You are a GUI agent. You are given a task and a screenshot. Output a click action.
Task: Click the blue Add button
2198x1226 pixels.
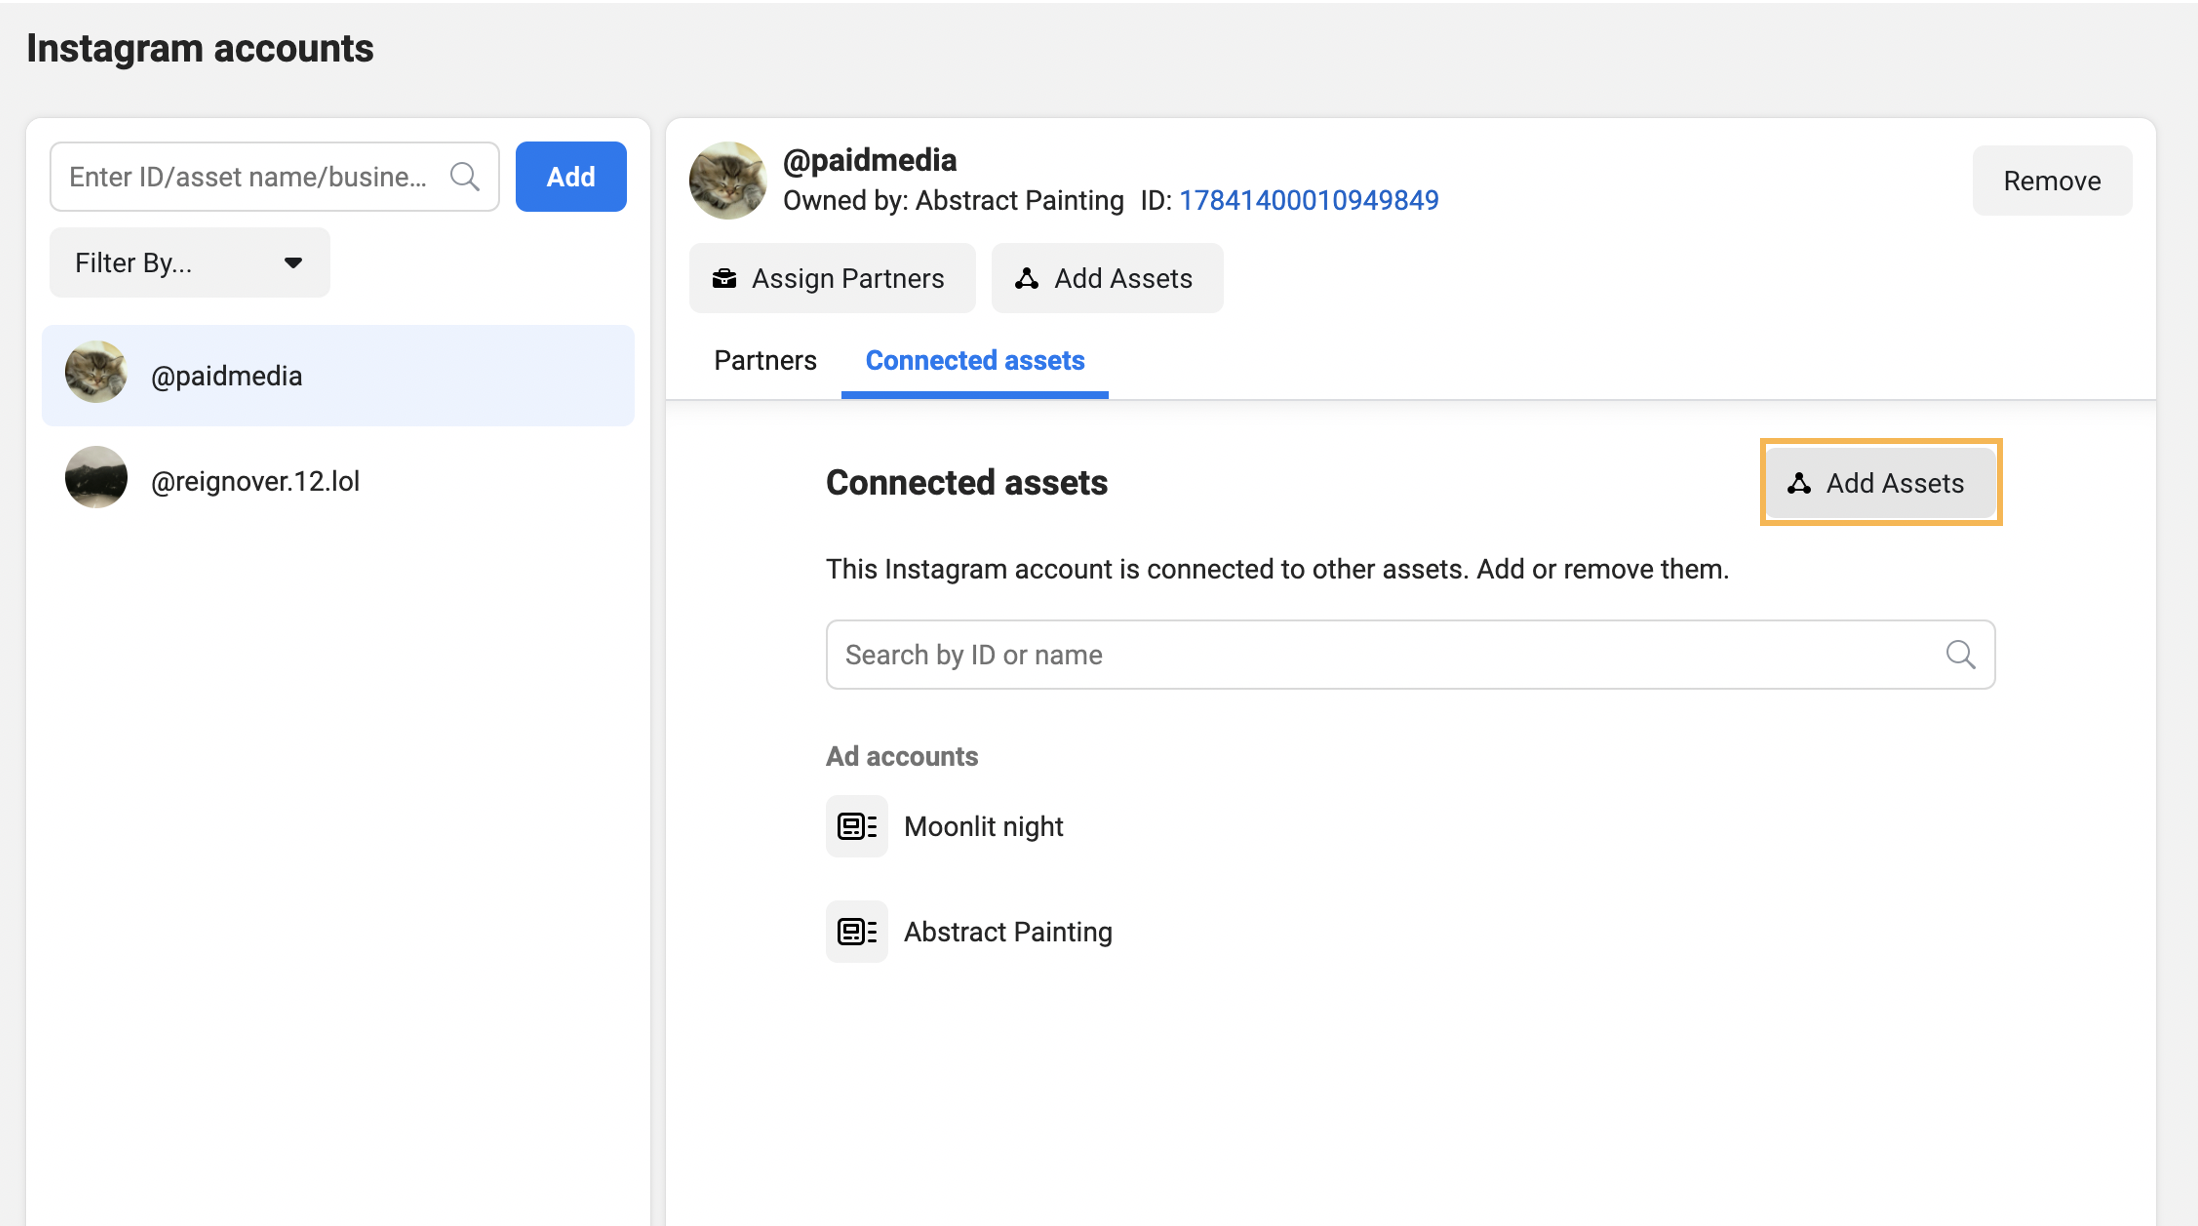pos(571,177)
